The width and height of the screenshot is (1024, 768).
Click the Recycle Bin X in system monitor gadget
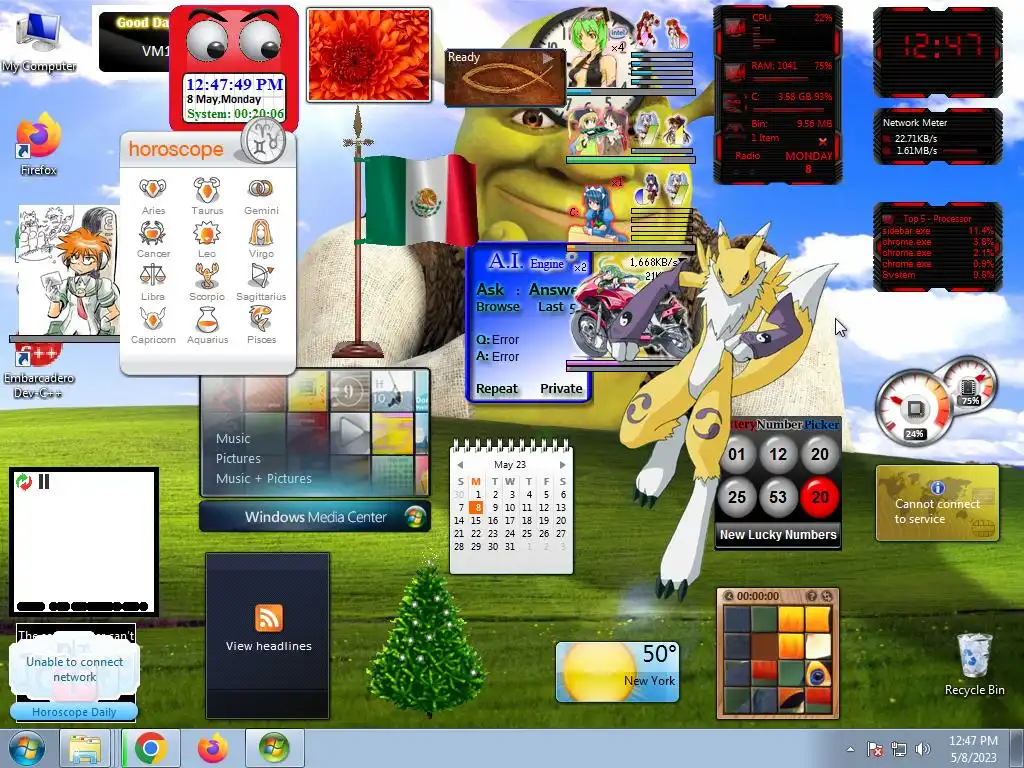(x=822, y=142)
